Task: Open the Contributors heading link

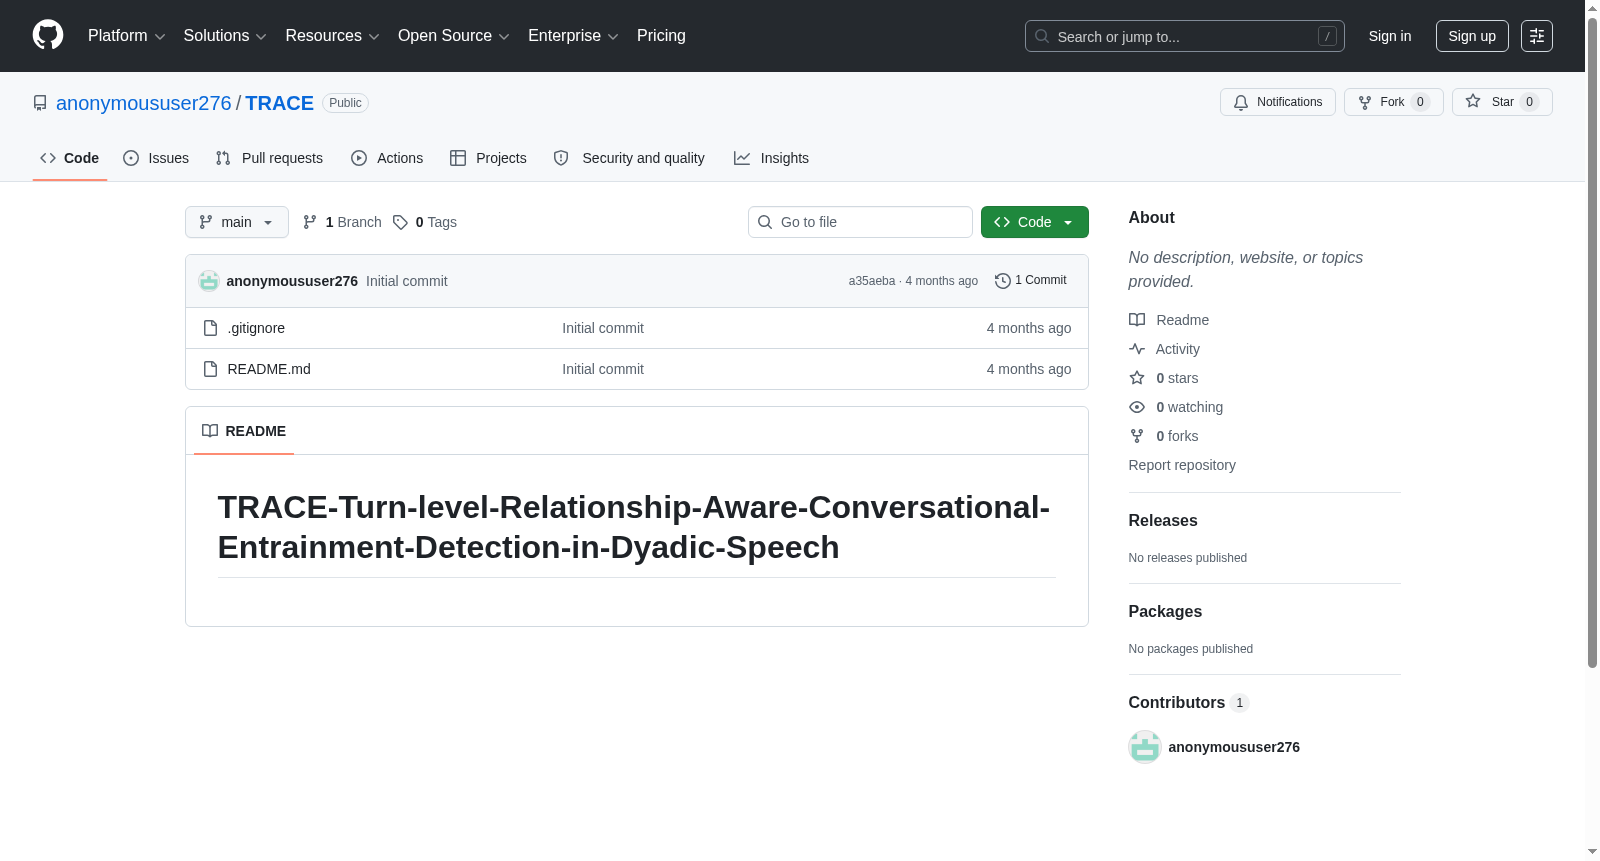Action: tap(1189, 703)
